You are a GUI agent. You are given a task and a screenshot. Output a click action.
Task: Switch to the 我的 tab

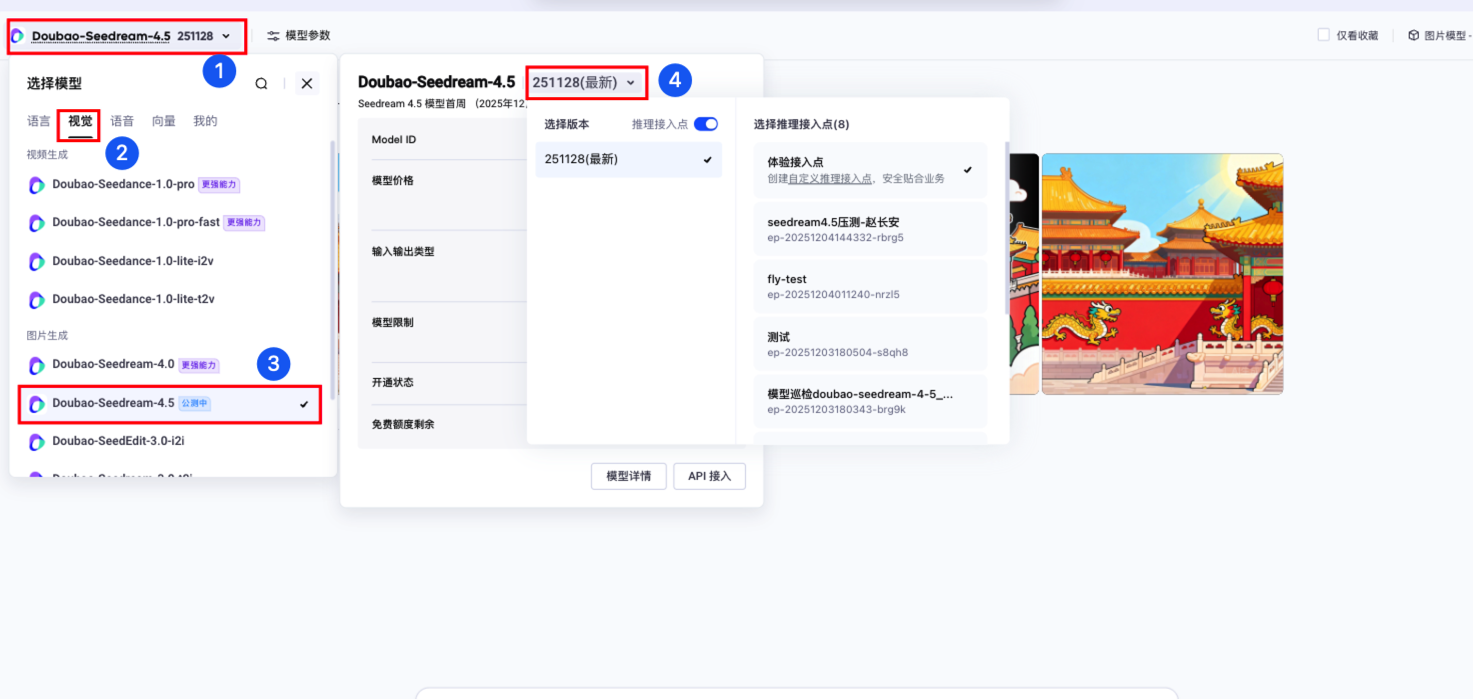[205, 121]
